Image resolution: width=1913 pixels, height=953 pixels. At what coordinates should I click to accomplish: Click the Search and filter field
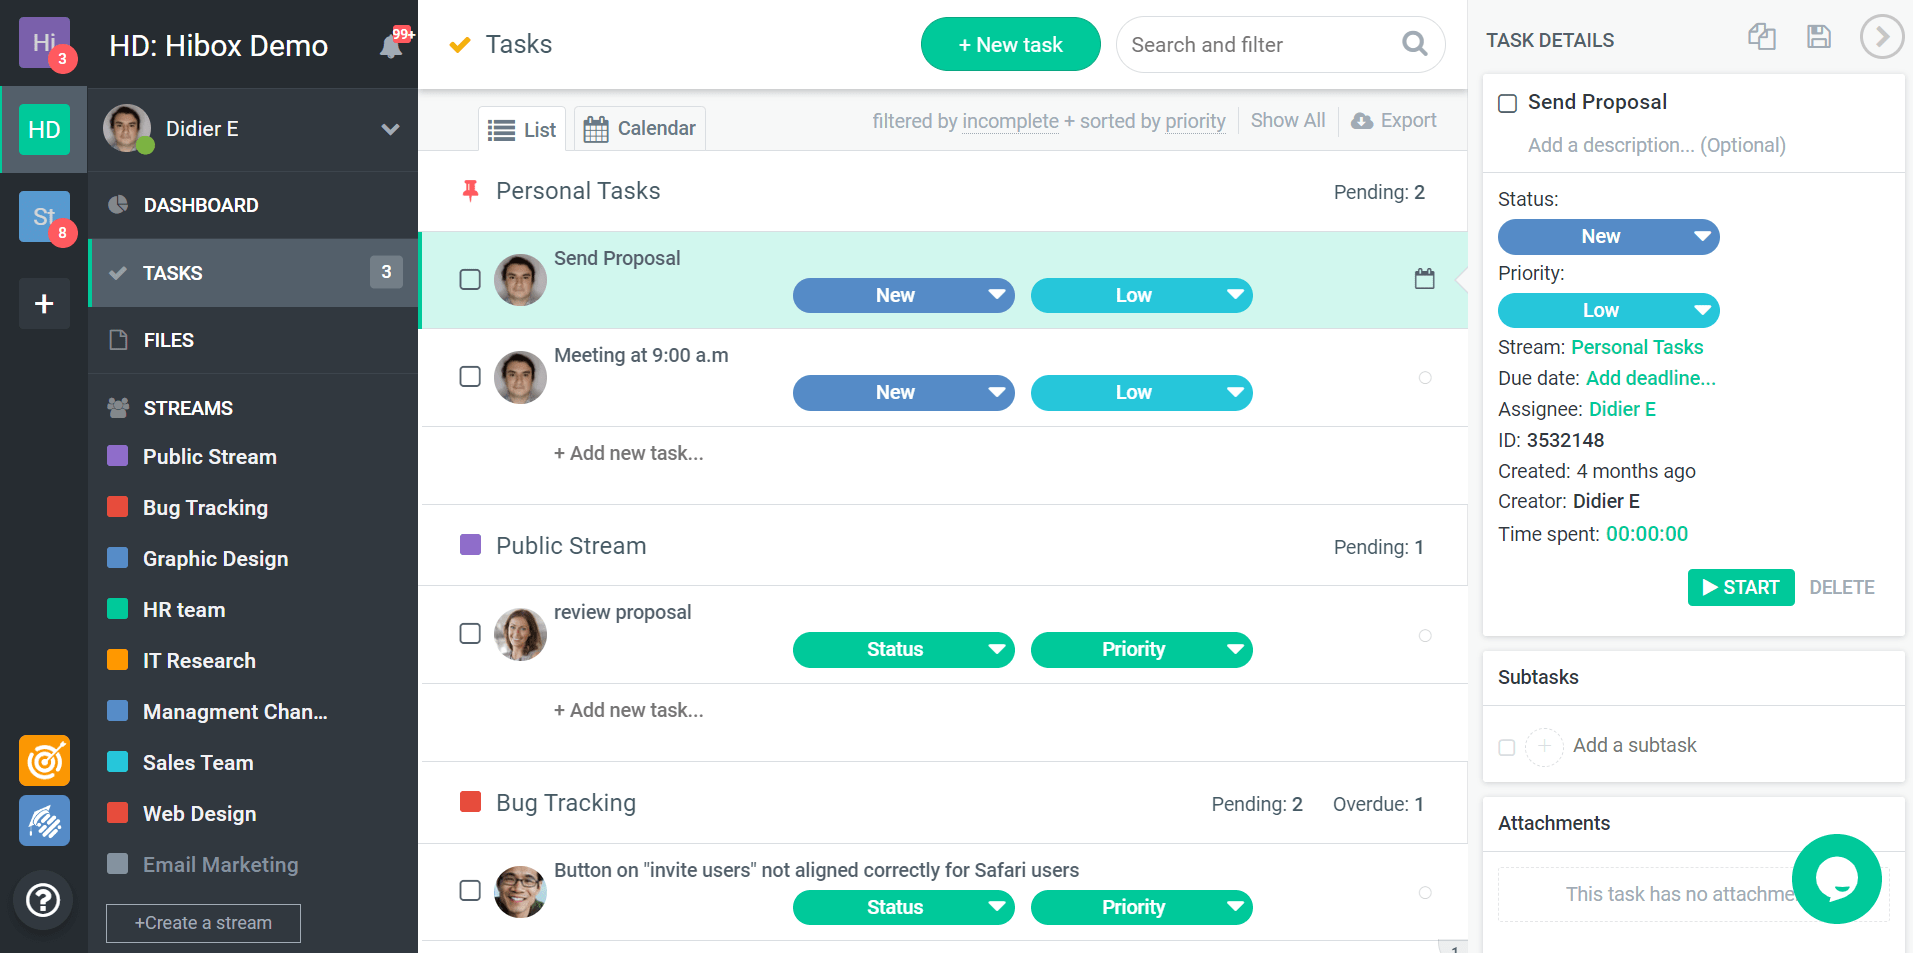point(1260,45)
